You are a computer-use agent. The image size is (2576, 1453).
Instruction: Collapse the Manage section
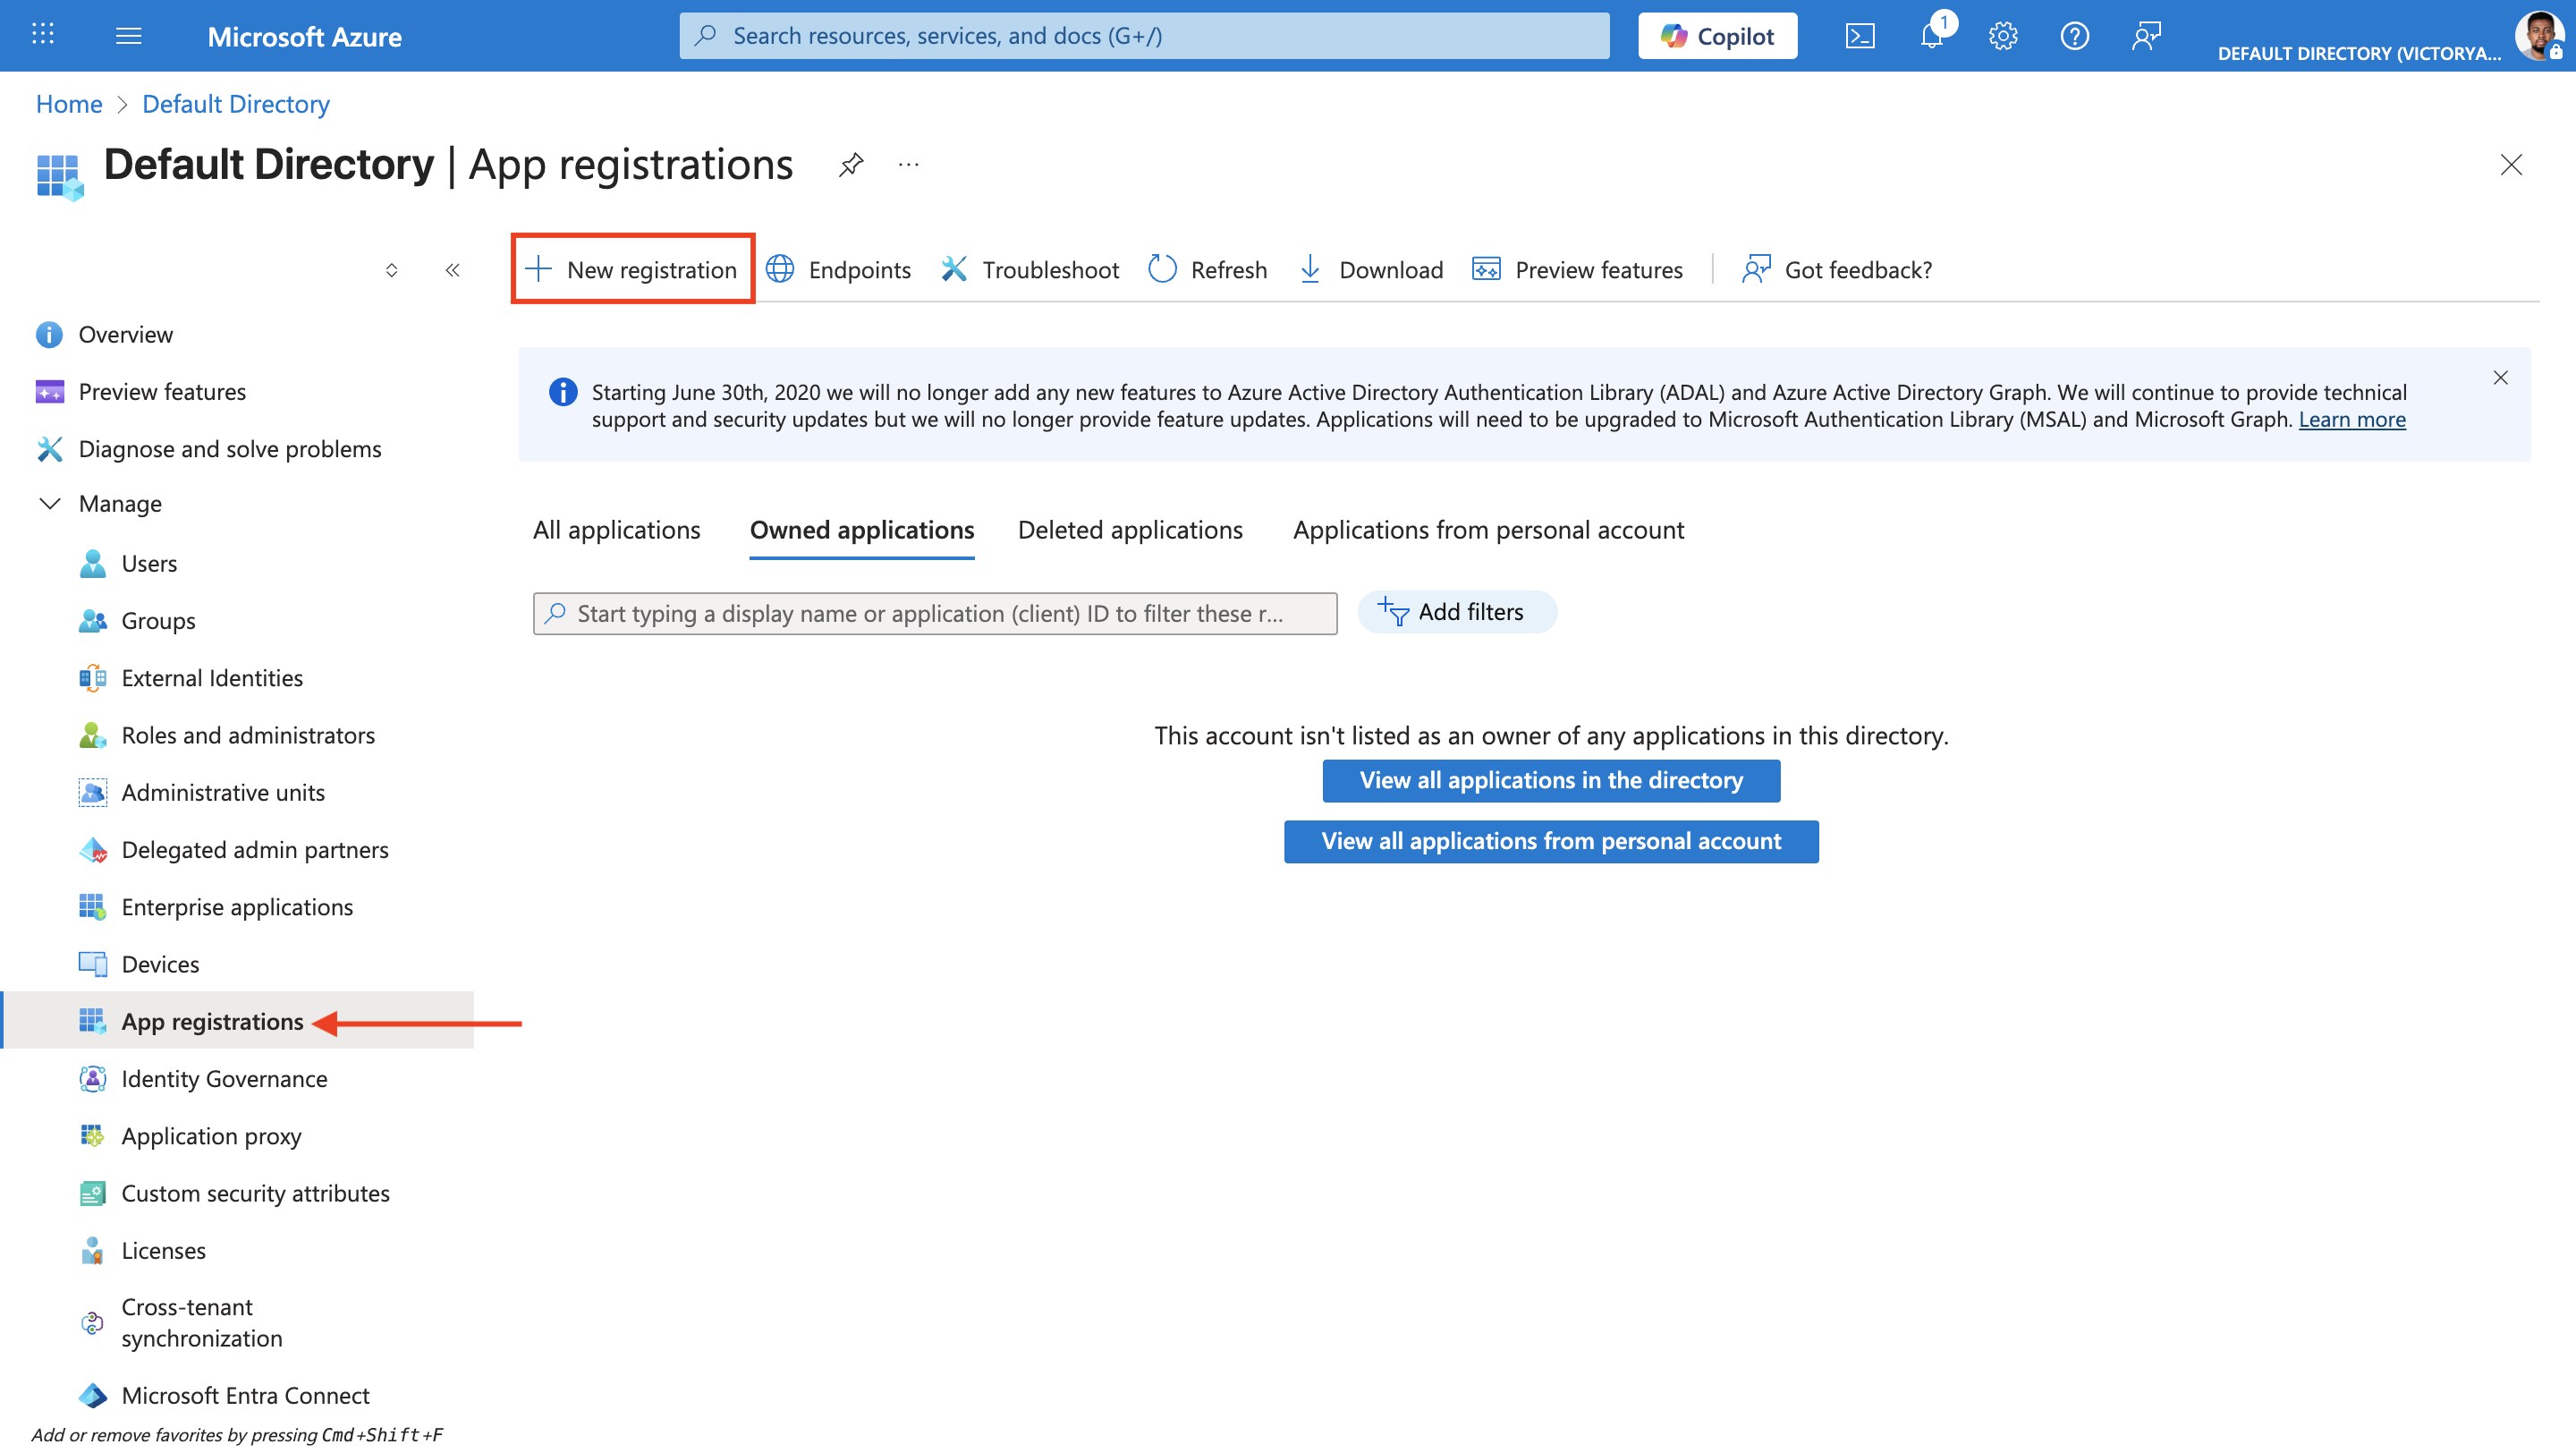[x=49, y=503]
